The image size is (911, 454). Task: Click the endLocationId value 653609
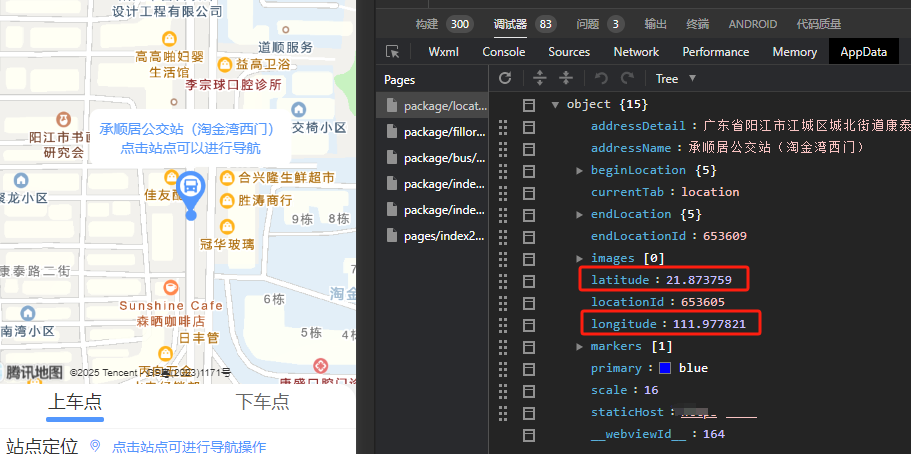(725, 236)
